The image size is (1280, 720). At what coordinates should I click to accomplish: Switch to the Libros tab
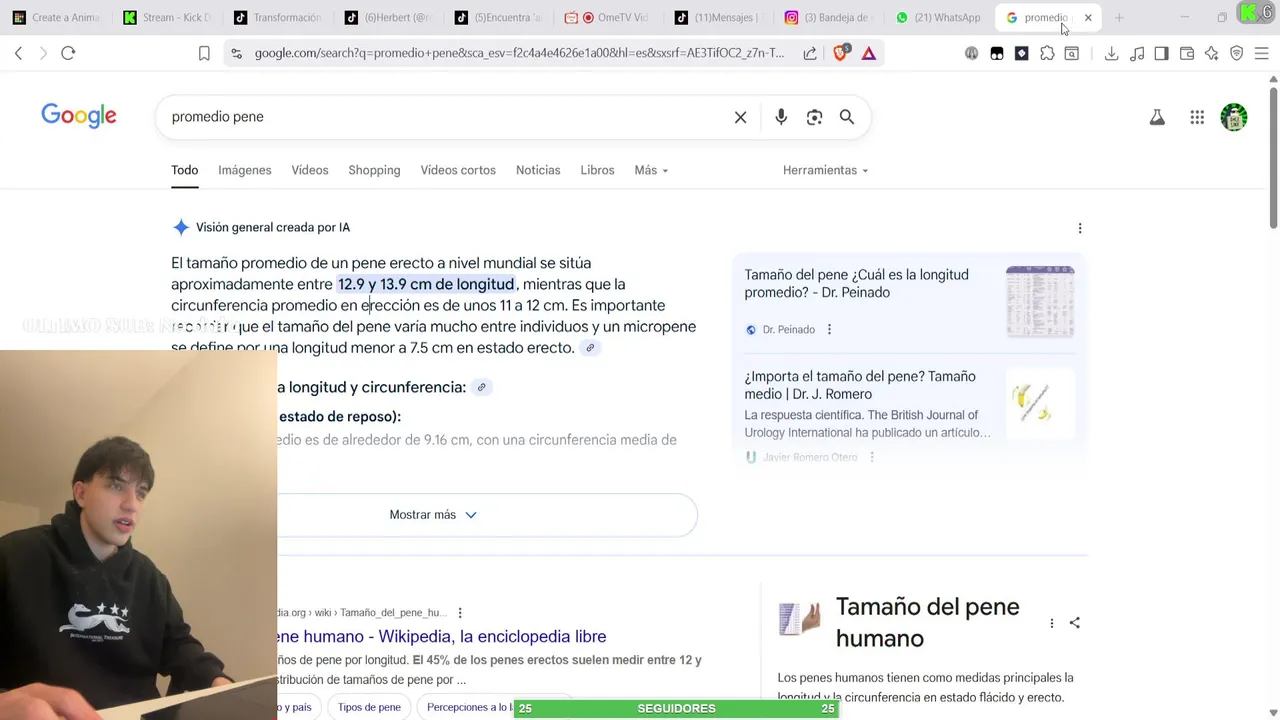(597, 170)
